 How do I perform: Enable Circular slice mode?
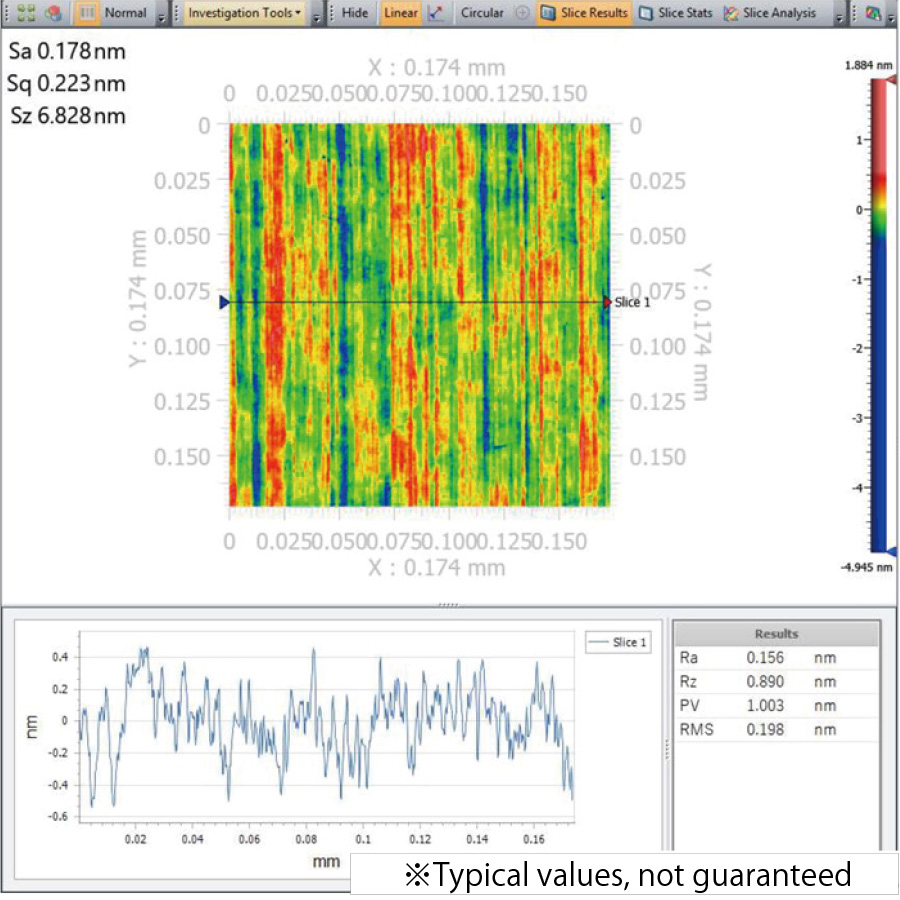point(485,13)
